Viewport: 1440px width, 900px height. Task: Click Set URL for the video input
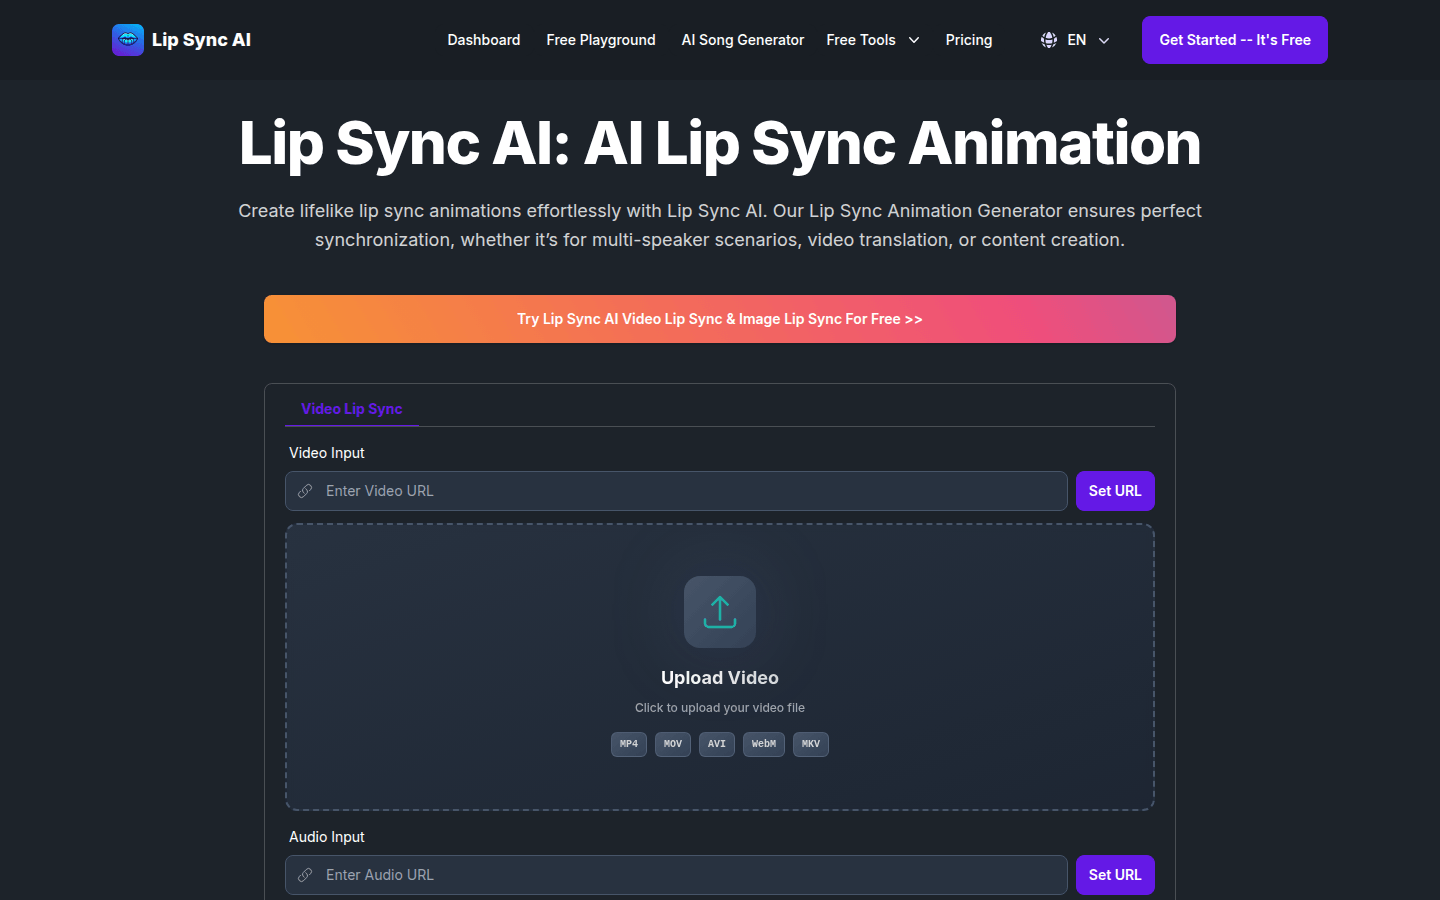click(x=1115, y=491)
